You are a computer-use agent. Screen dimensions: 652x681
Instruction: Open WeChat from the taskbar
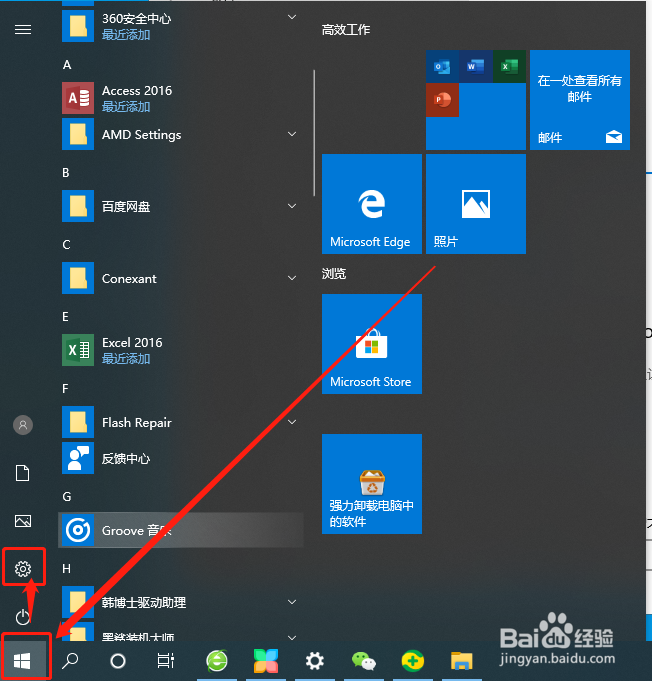(x=364, y=661)
